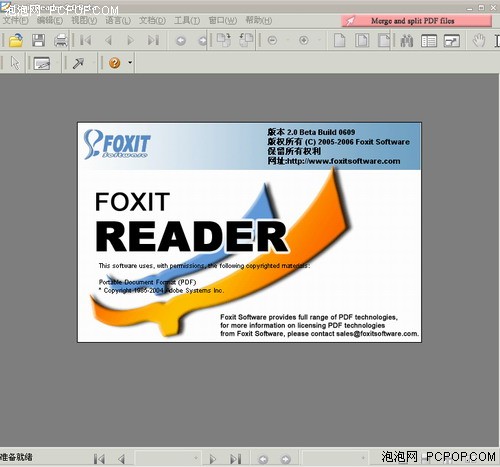Expand dropdown next to diagonal arrow tool
Image resolution: width=500 pixels, height=467 pixels.
coord(94,63)
